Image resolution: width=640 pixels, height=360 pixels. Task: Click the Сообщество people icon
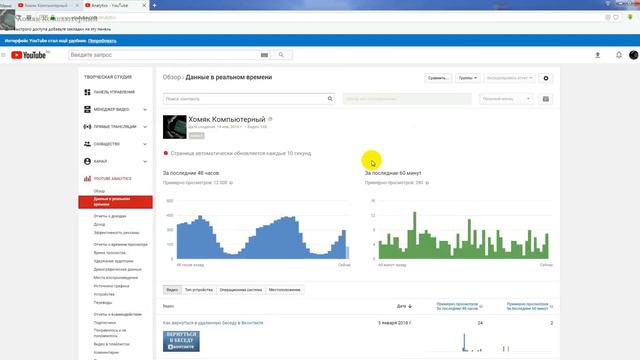[87, 144]
